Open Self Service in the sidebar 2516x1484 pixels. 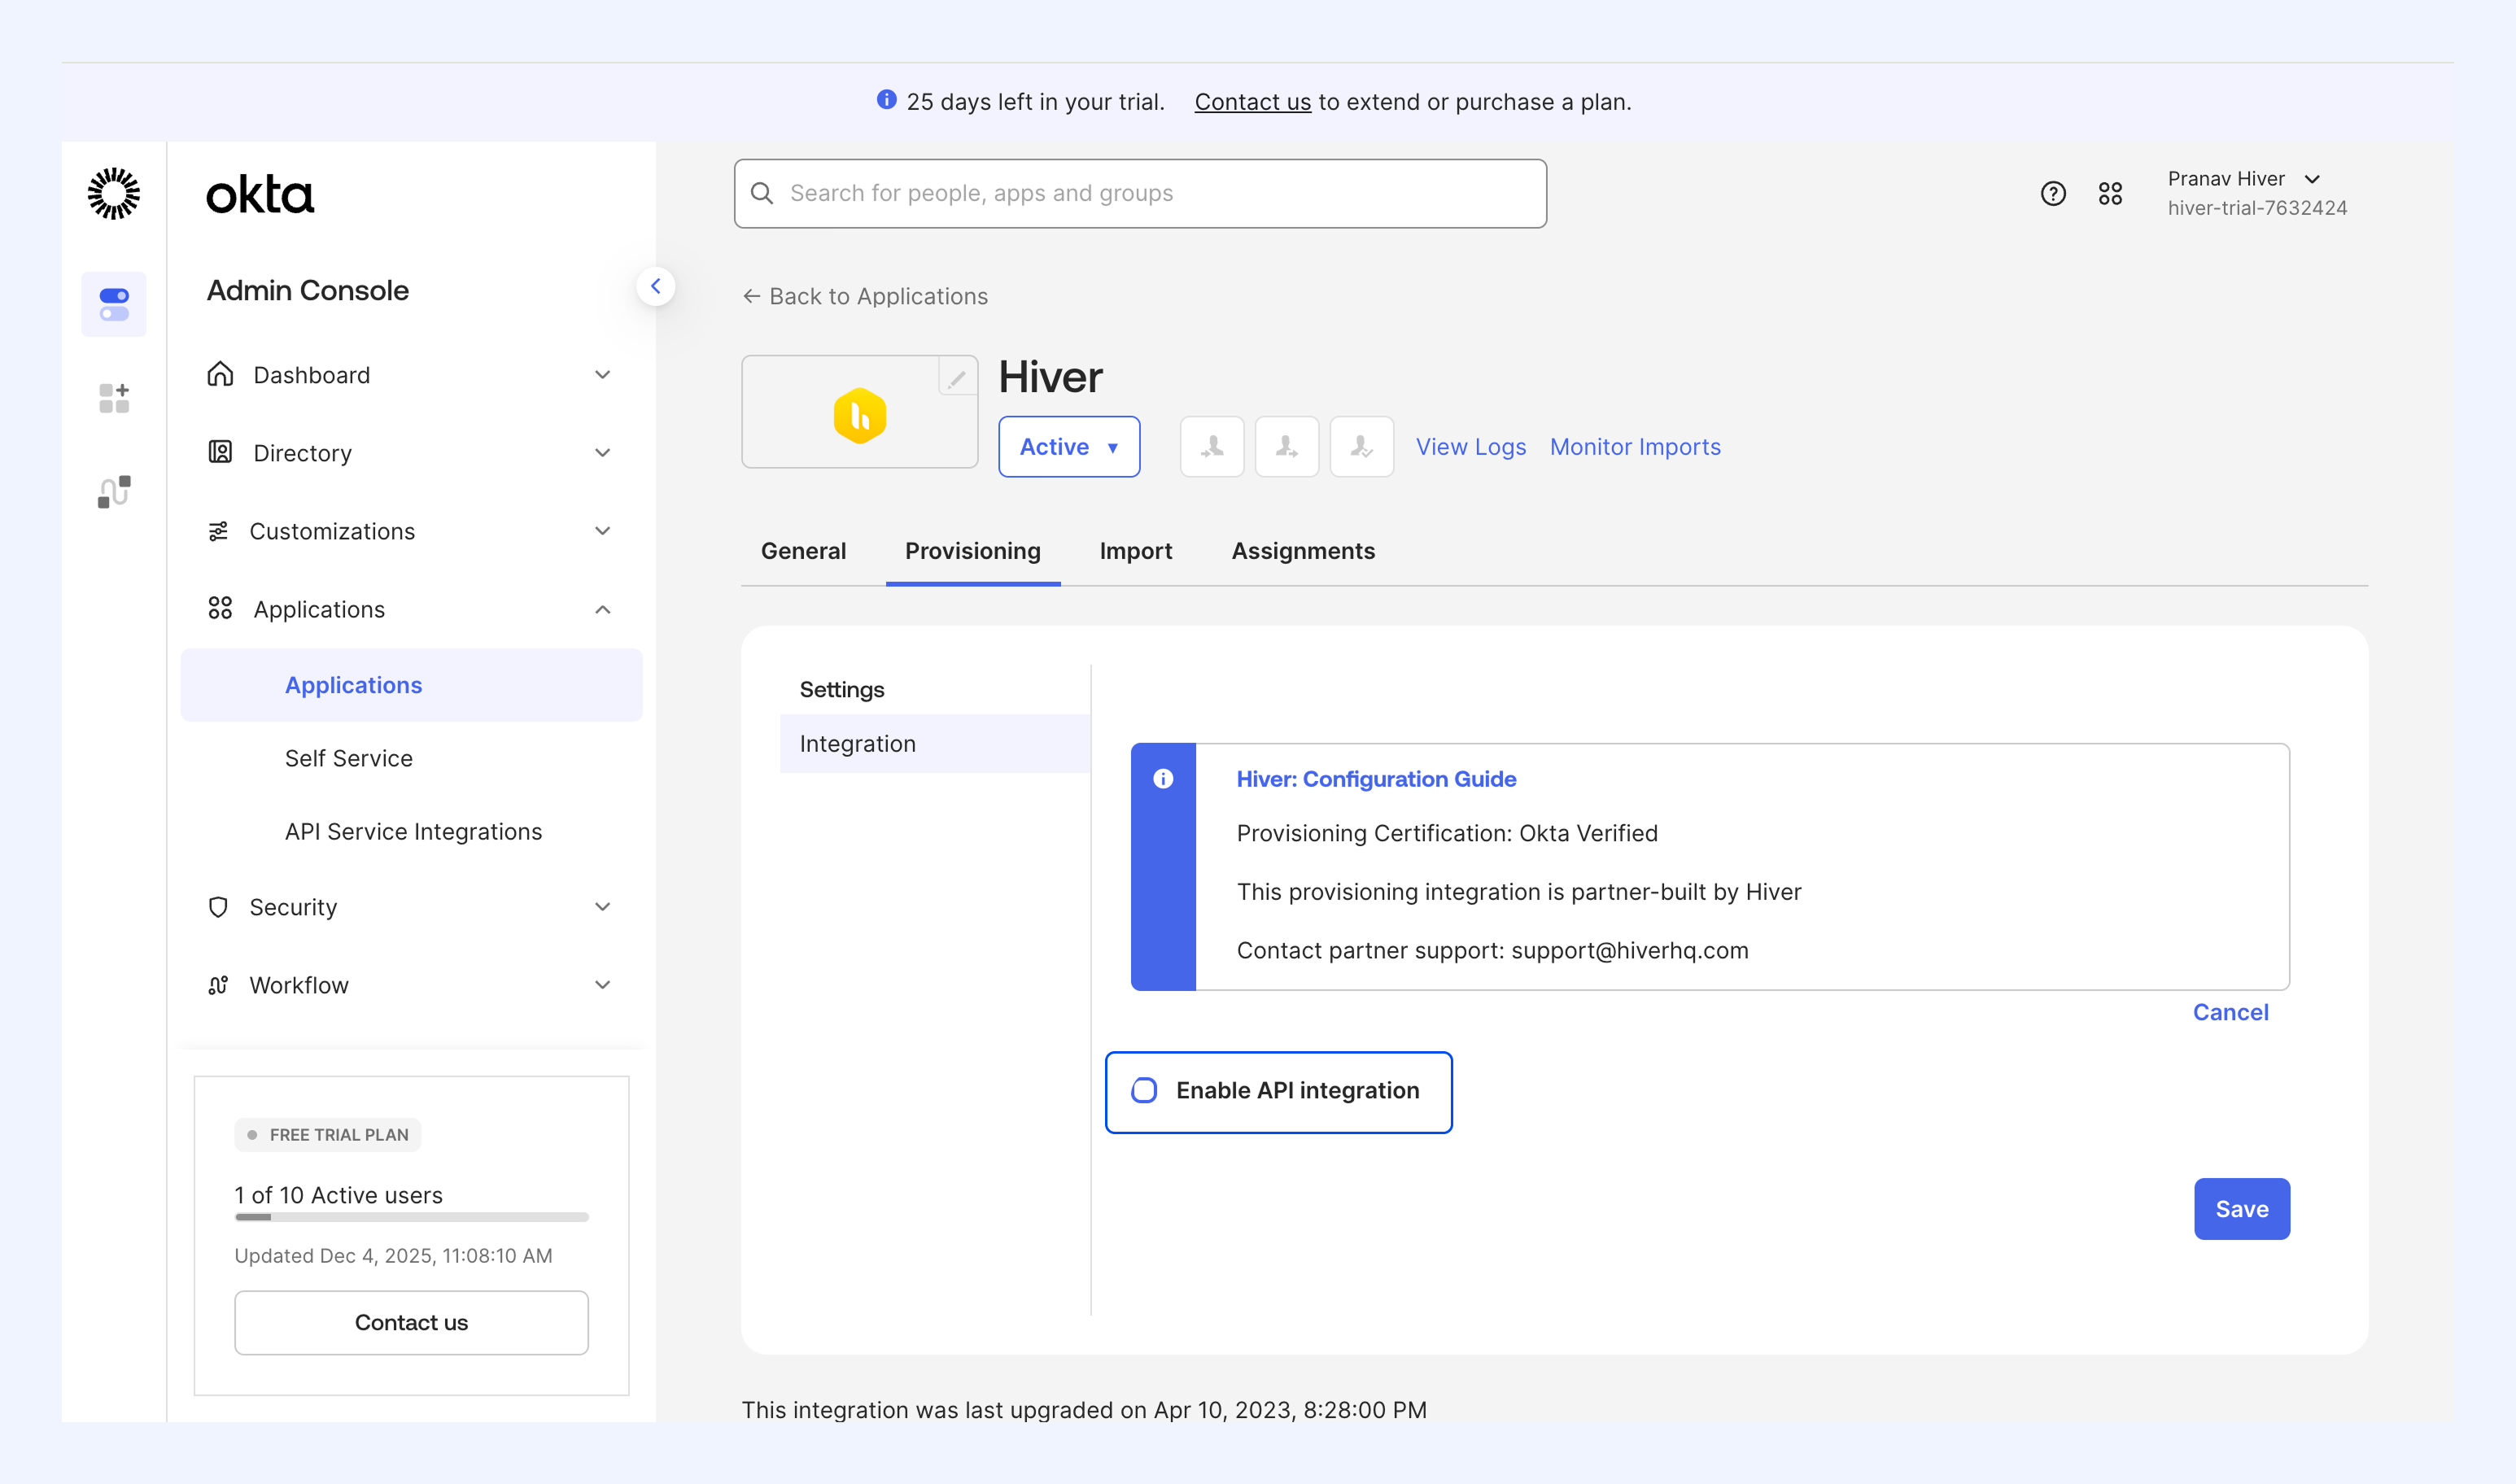coord(349,758)
